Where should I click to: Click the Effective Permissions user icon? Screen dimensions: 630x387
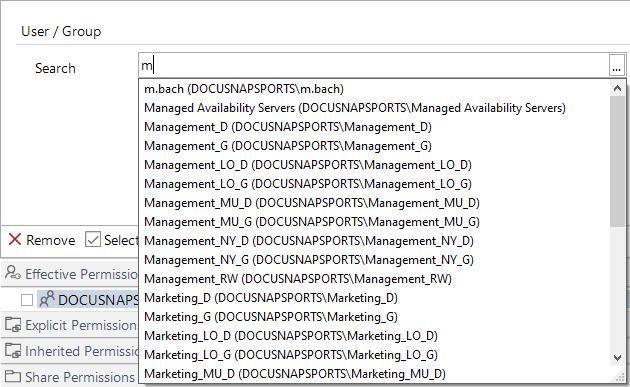click(x=13, y=273)
